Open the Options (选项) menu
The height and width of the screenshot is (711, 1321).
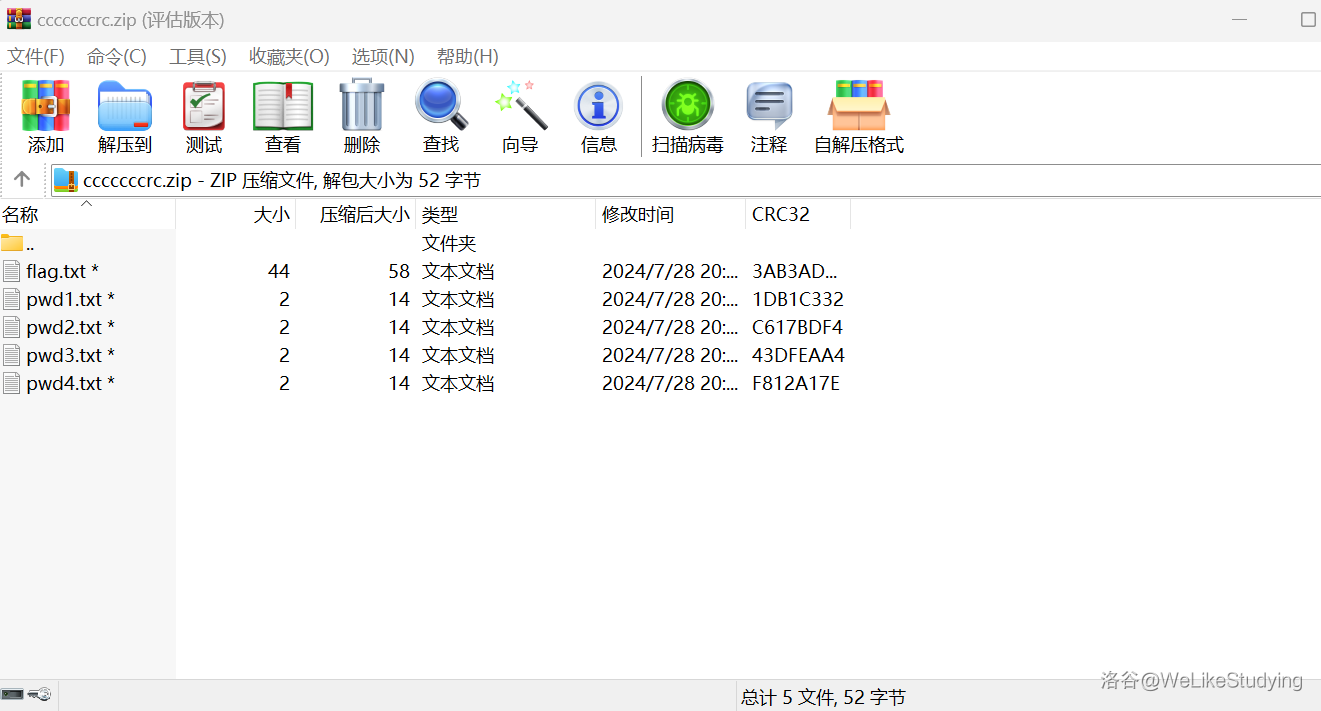383,57
